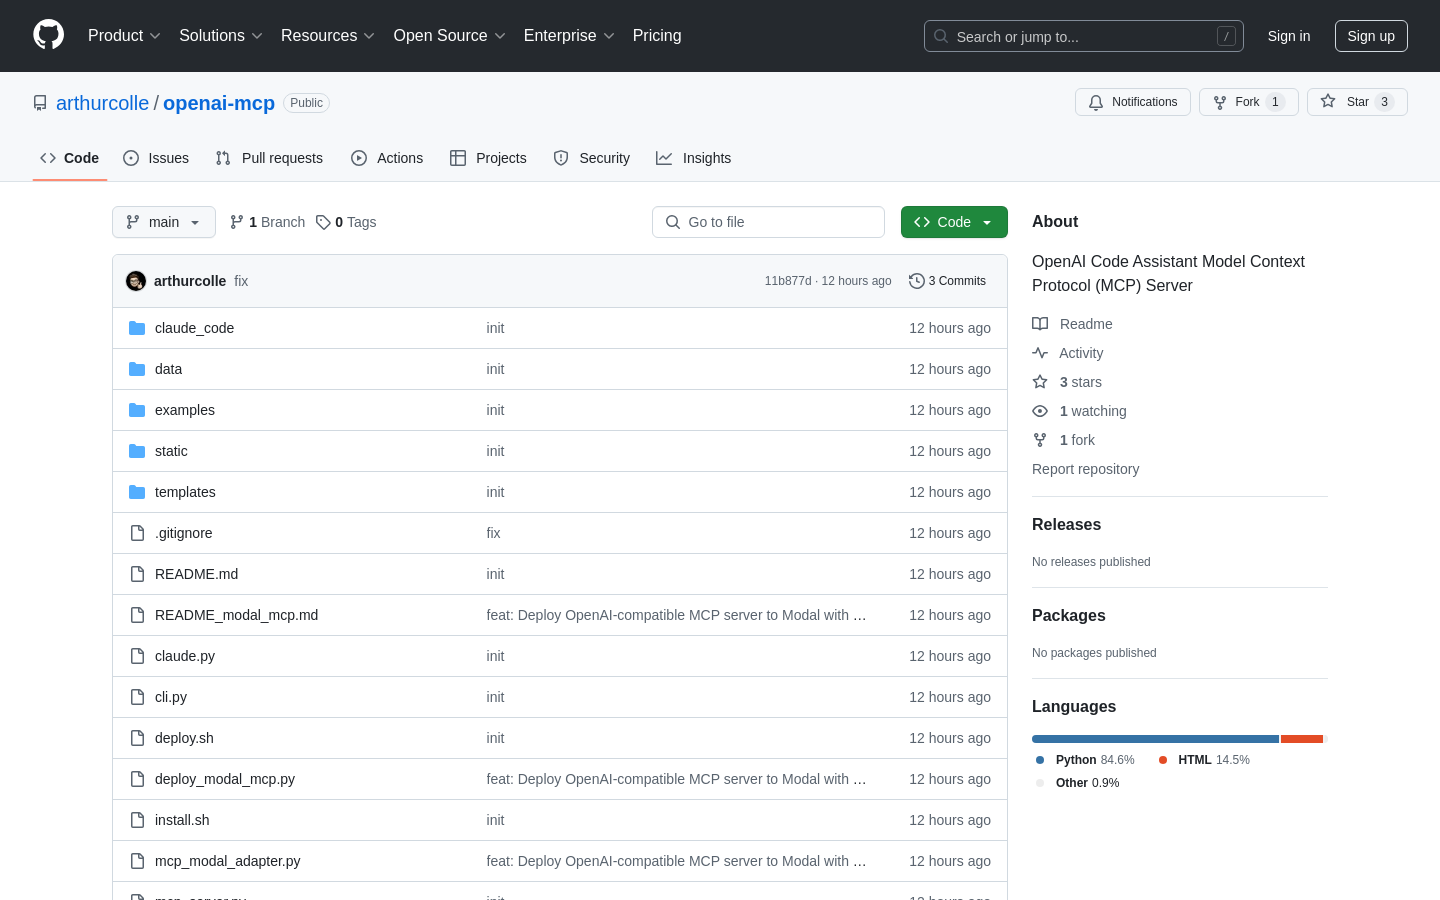Open the claude_code folder icon
1440x900 pixels.
click(137, 328)
